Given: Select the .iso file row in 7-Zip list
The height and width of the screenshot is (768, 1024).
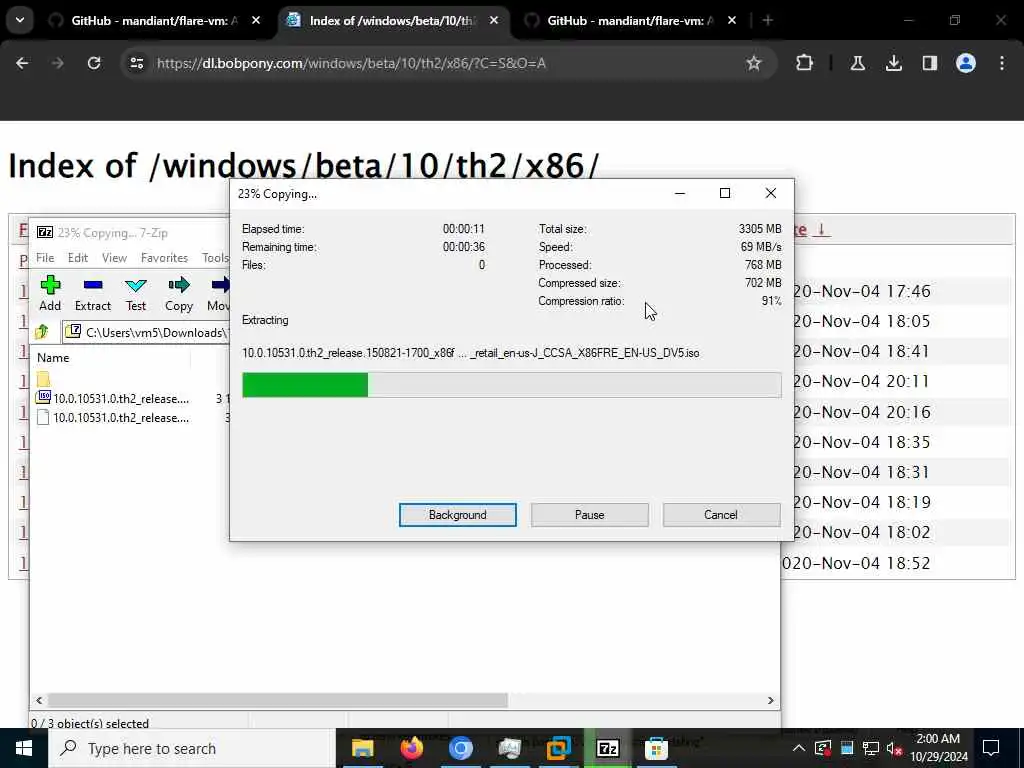Looking at the screenshot, I should pos(121,398).
